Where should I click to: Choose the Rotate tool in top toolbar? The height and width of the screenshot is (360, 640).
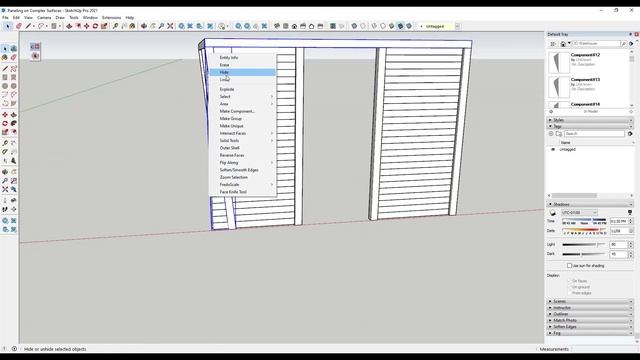(95, 26)
